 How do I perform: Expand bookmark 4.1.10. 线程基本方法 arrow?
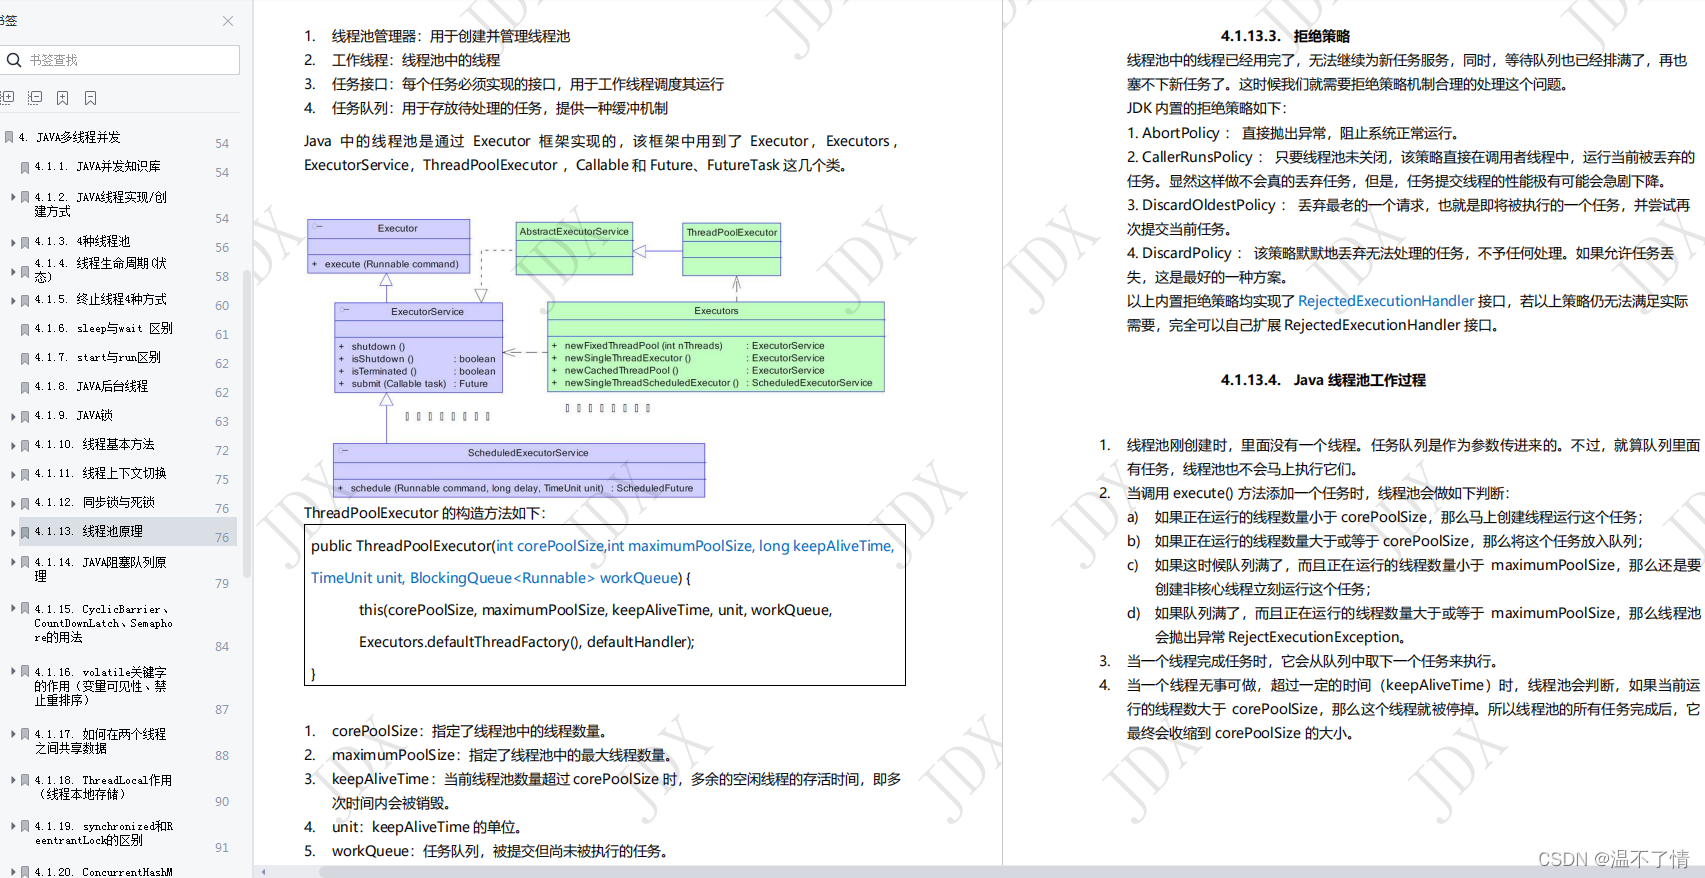point(13,445)
